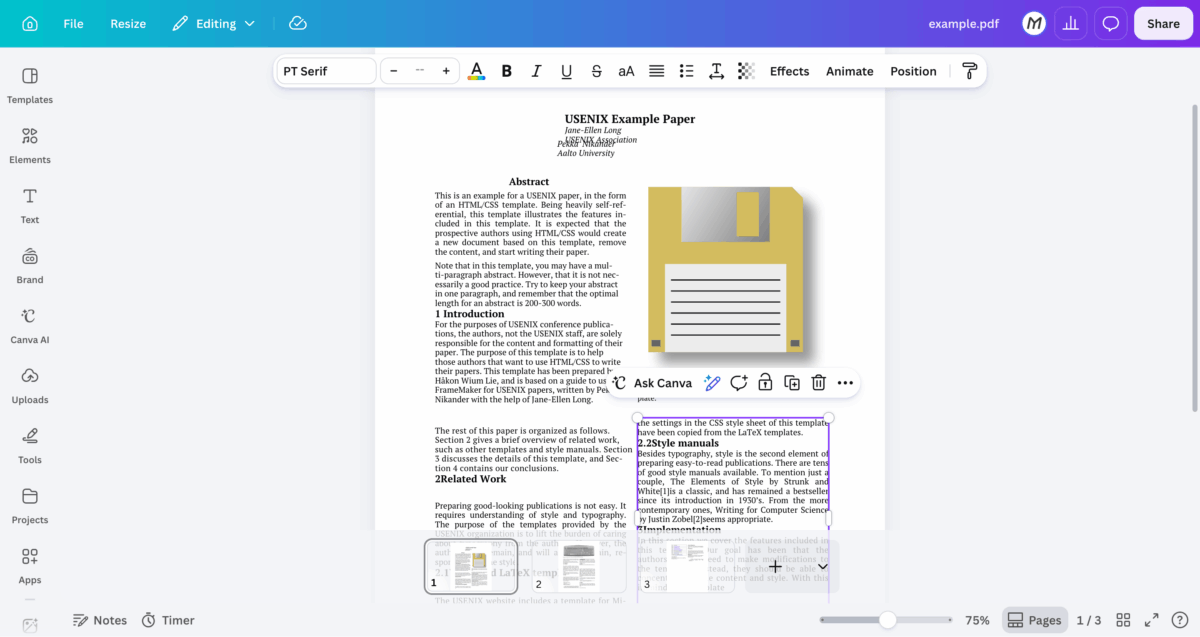
Task: Open line spacing options
Action: click(x=717, y=71)
